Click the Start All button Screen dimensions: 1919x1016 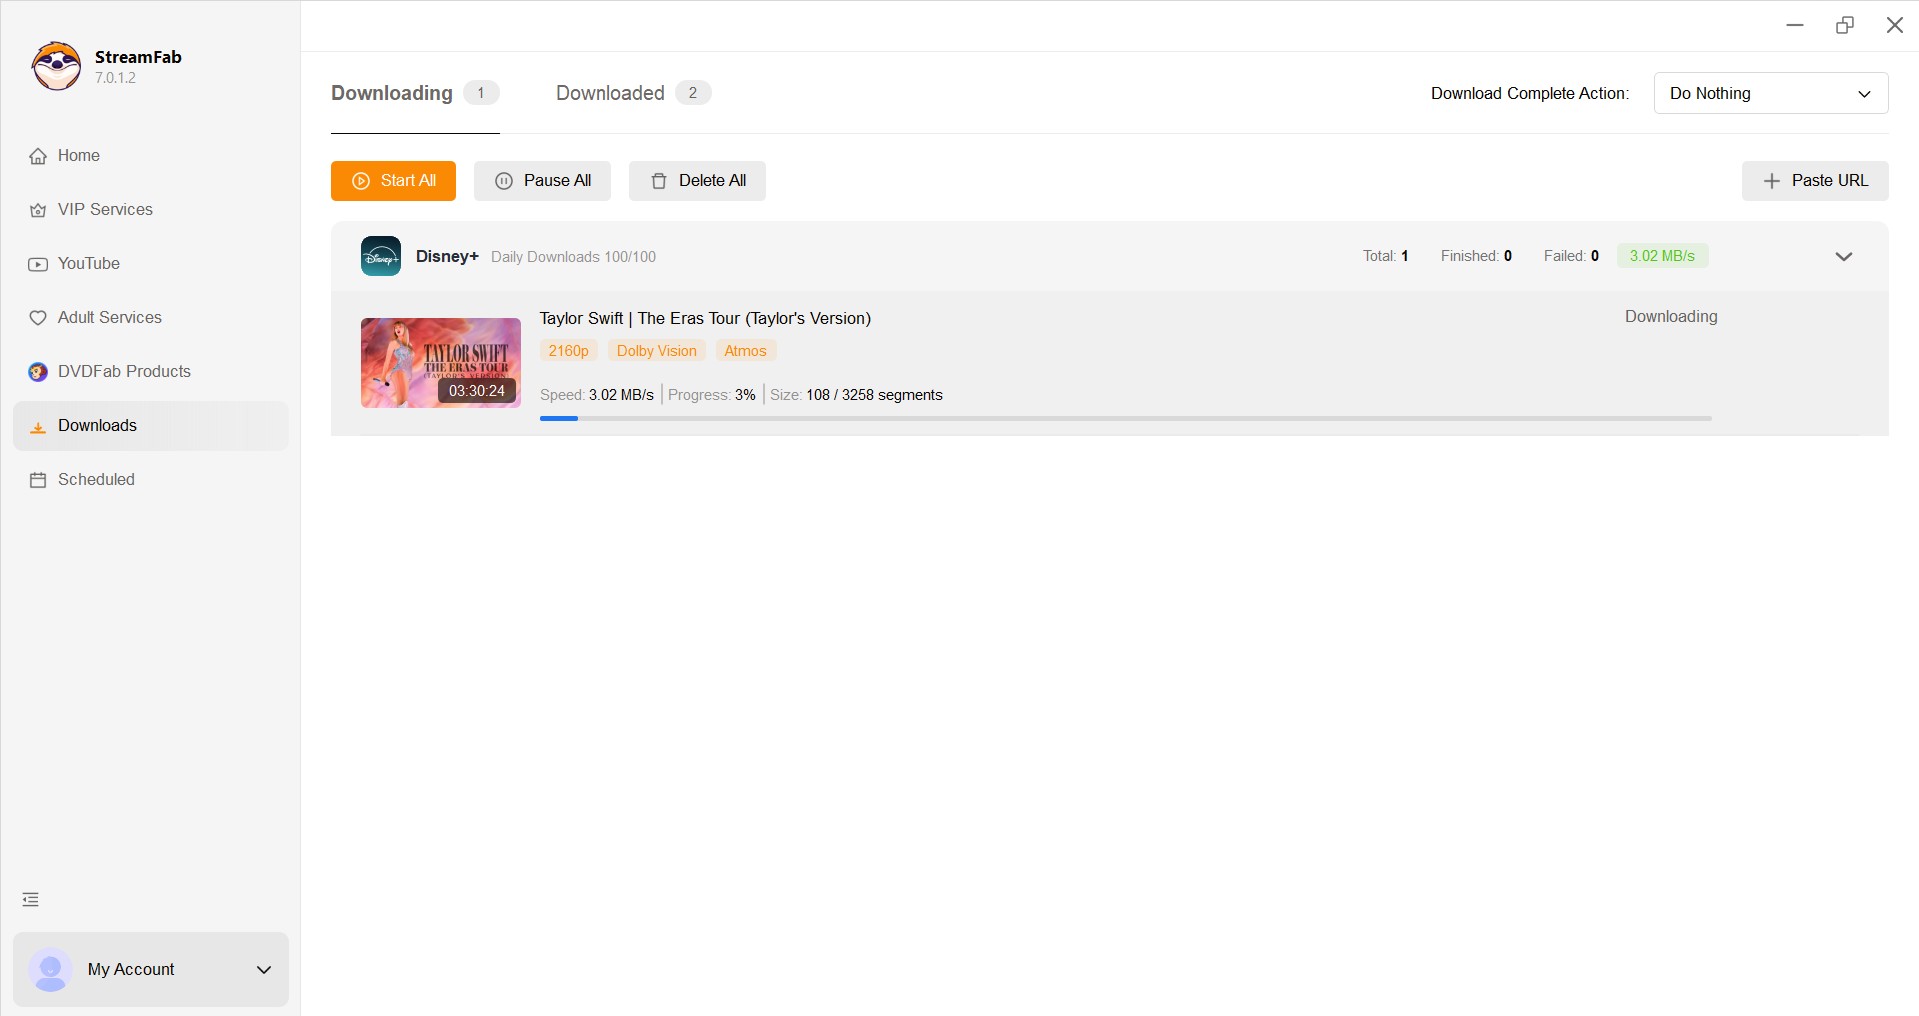pos(393,181)
